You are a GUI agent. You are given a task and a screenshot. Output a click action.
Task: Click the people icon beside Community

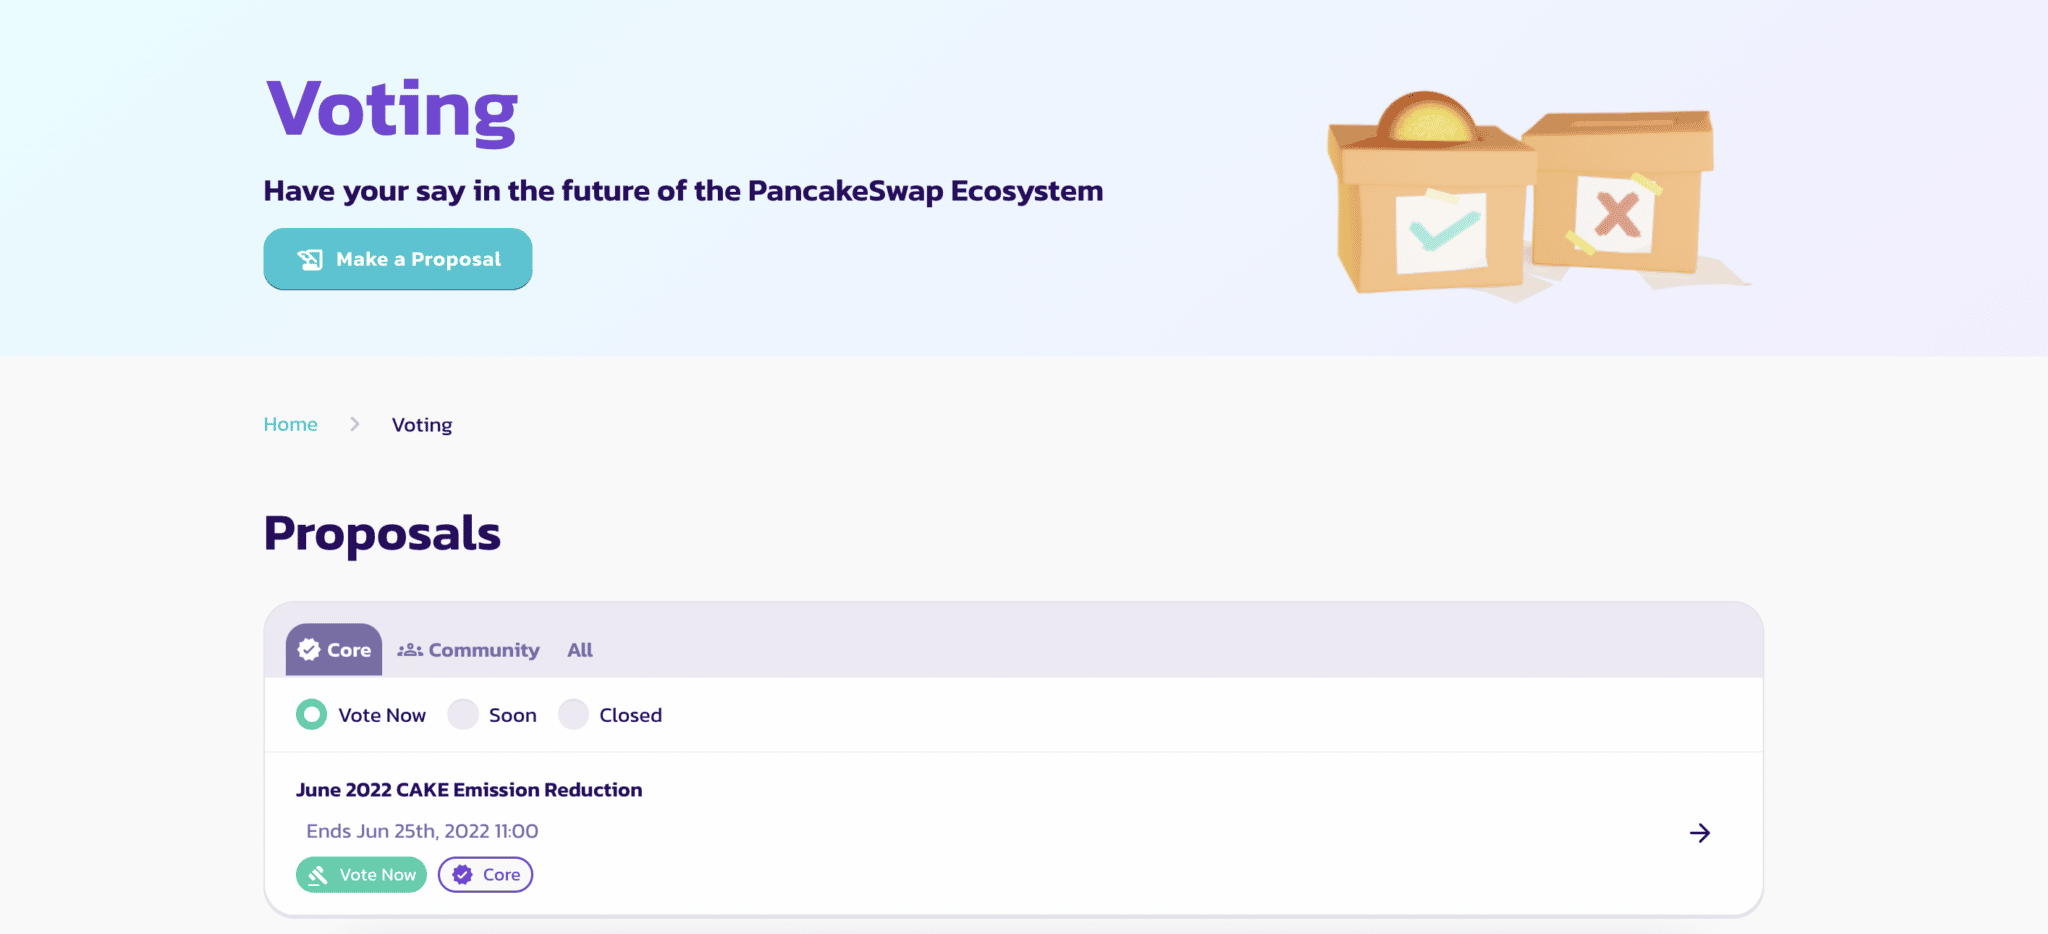410,649
